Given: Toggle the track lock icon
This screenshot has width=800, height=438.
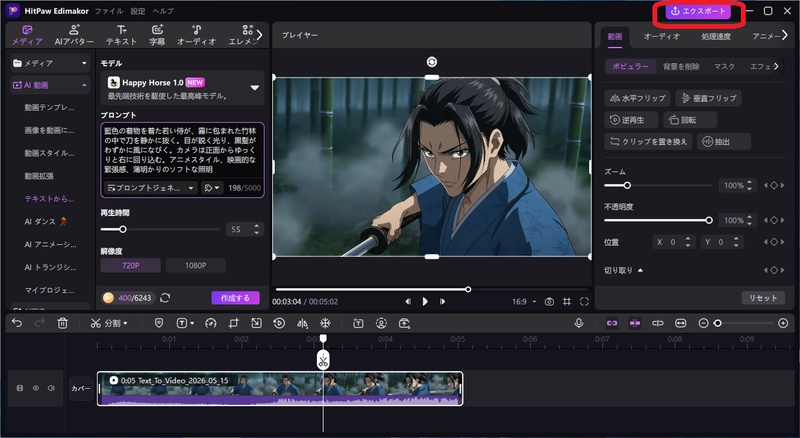Looking at the screenshot, I should tap(20, 388).
